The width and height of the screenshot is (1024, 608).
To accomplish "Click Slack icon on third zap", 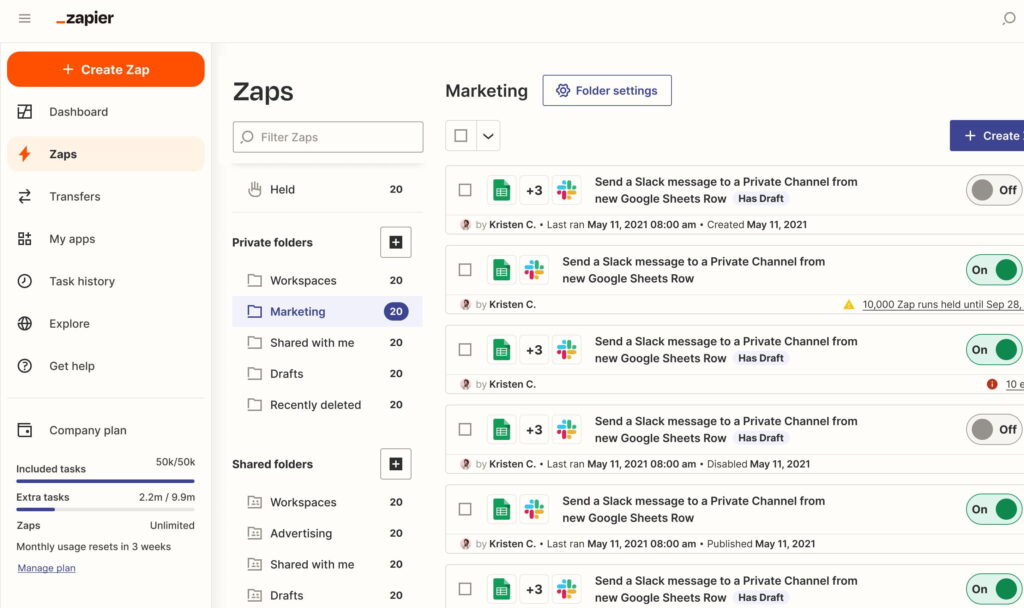I will 566,350.
